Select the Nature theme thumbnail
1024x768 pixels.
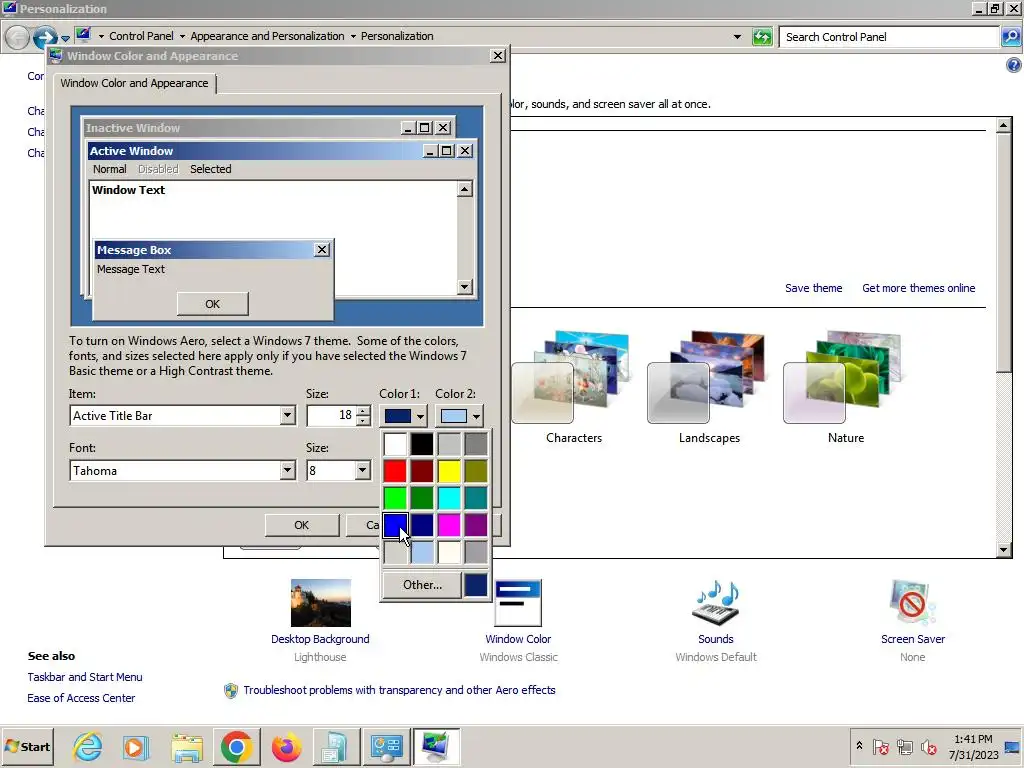point(844,377)
